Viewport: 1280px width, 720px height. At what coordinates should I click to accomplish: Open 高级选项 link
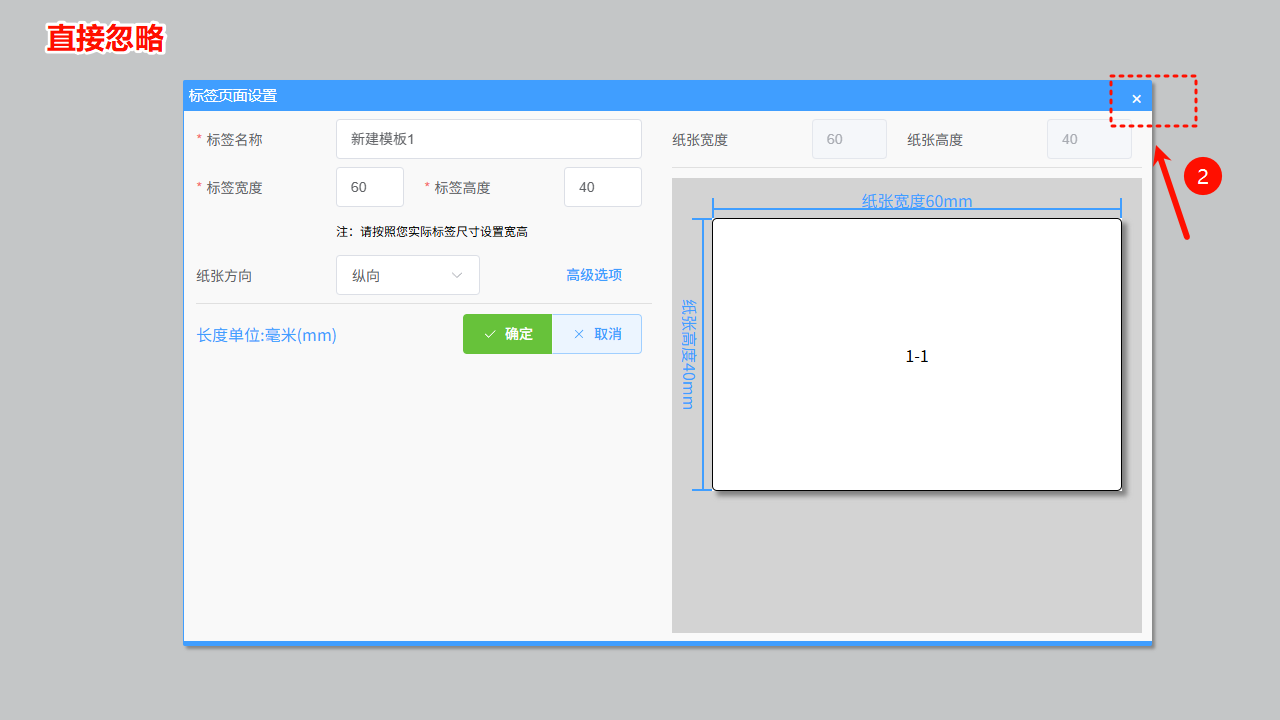point(594,275)
